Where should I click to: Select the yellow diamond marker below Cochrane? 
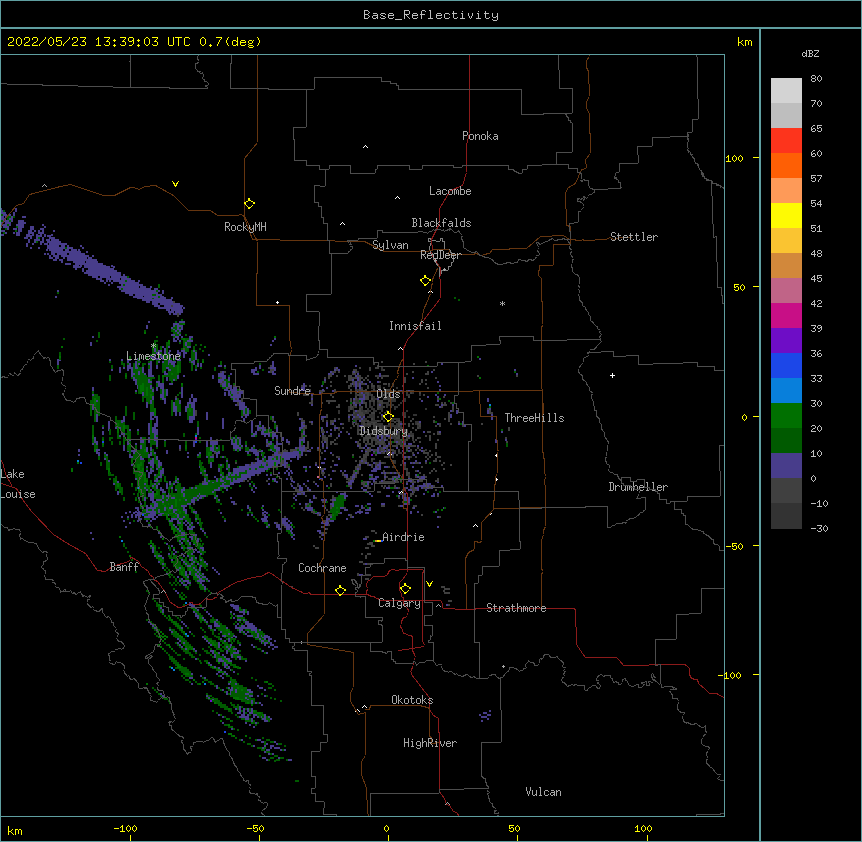tap(340, 591)
